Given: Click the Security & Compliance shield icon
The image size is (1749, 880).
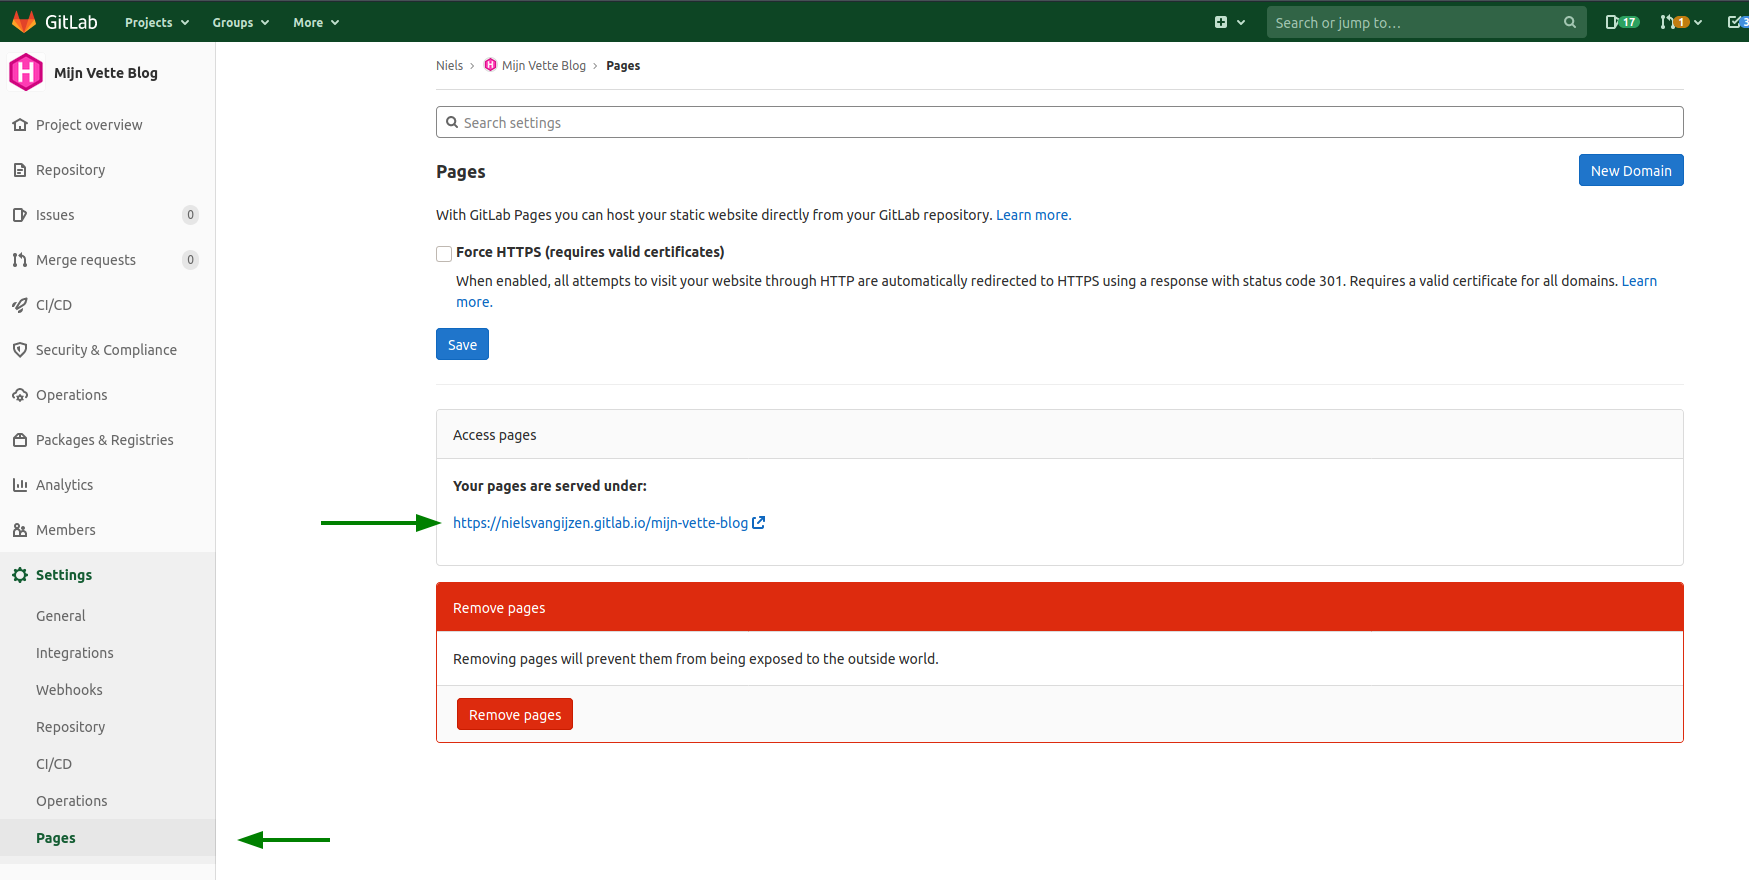Looking at the screenshot, I should coord(20,350).
